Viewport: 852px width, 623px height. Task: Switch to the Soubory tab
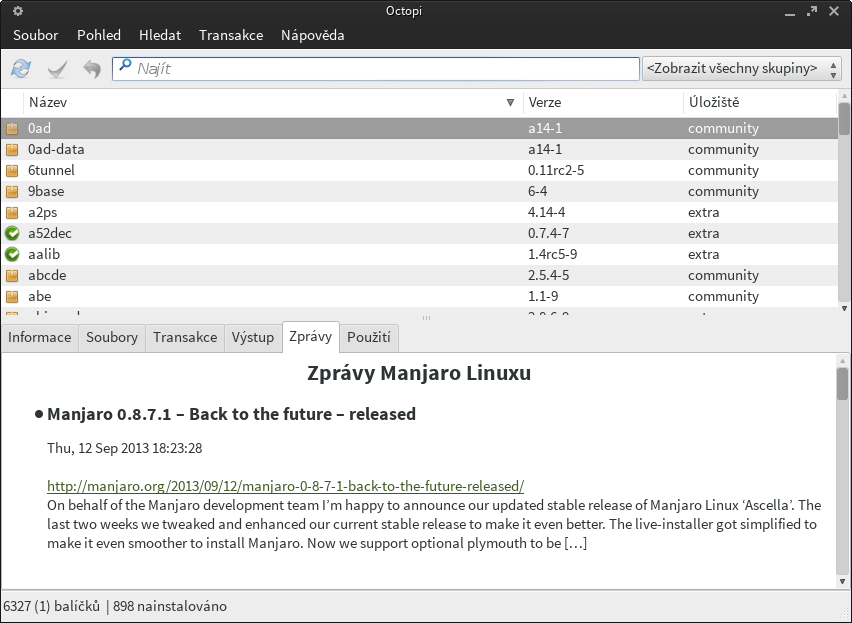tap(112, 337)
